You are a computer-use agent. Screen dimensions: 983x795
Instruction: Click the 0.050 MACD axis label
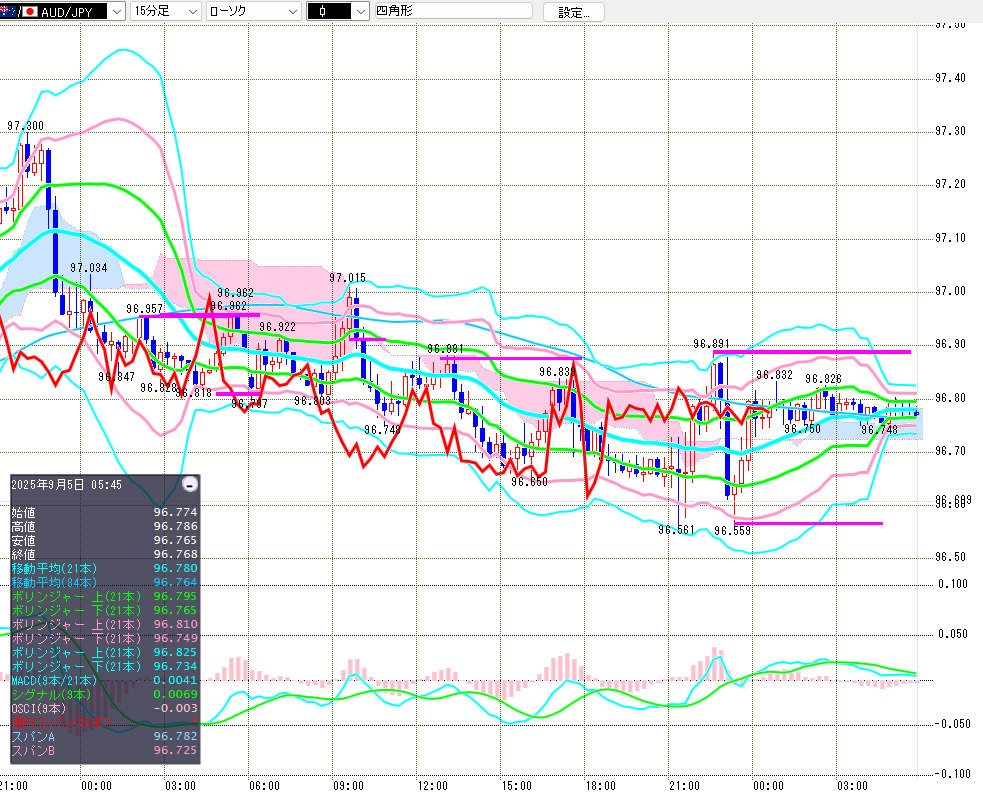tap(953, 634)
